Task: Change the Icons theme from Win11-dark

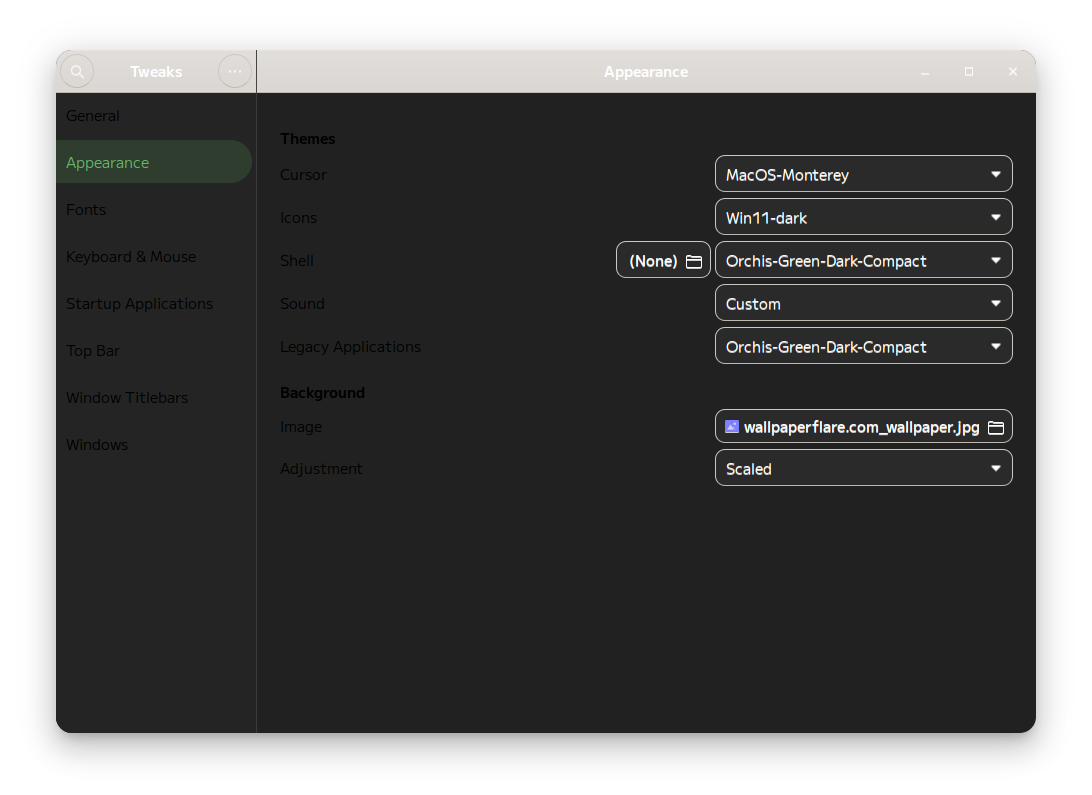Action: (x=863, y=216)
